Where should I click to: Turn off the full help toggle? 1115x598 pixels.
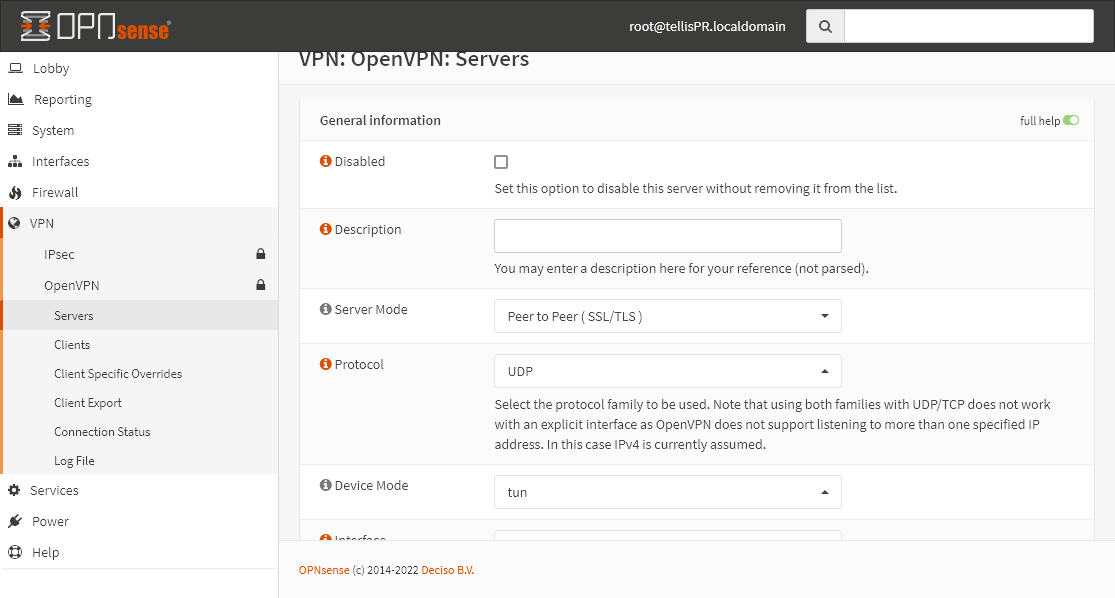[x=1071, y=120]
